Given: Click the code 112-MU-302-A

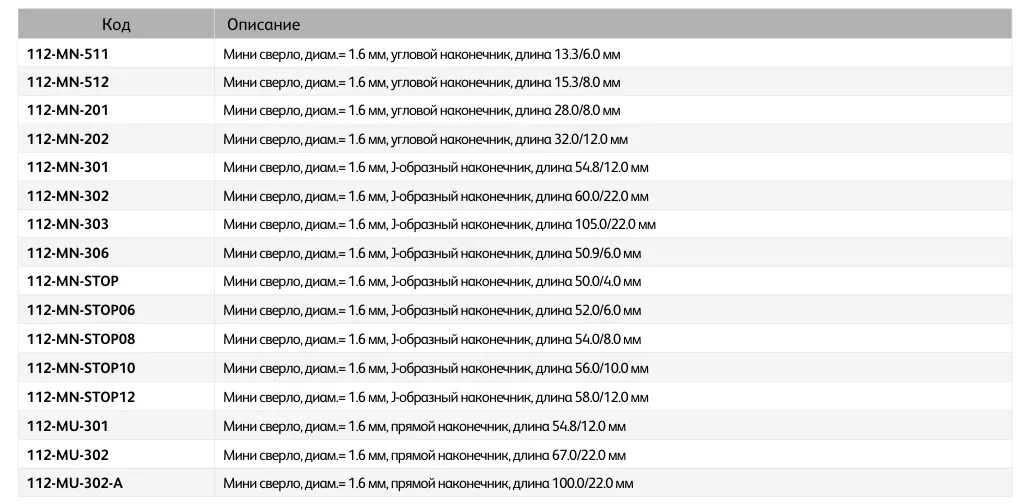Looking at the screenshot, I should [75, 484].
